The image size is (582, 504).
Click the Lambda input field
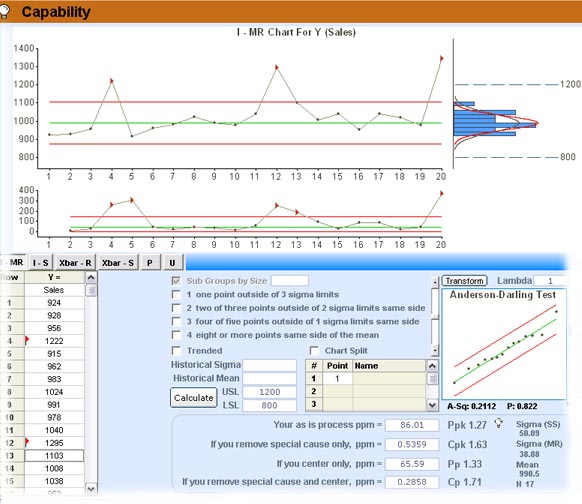coord(550,281)
